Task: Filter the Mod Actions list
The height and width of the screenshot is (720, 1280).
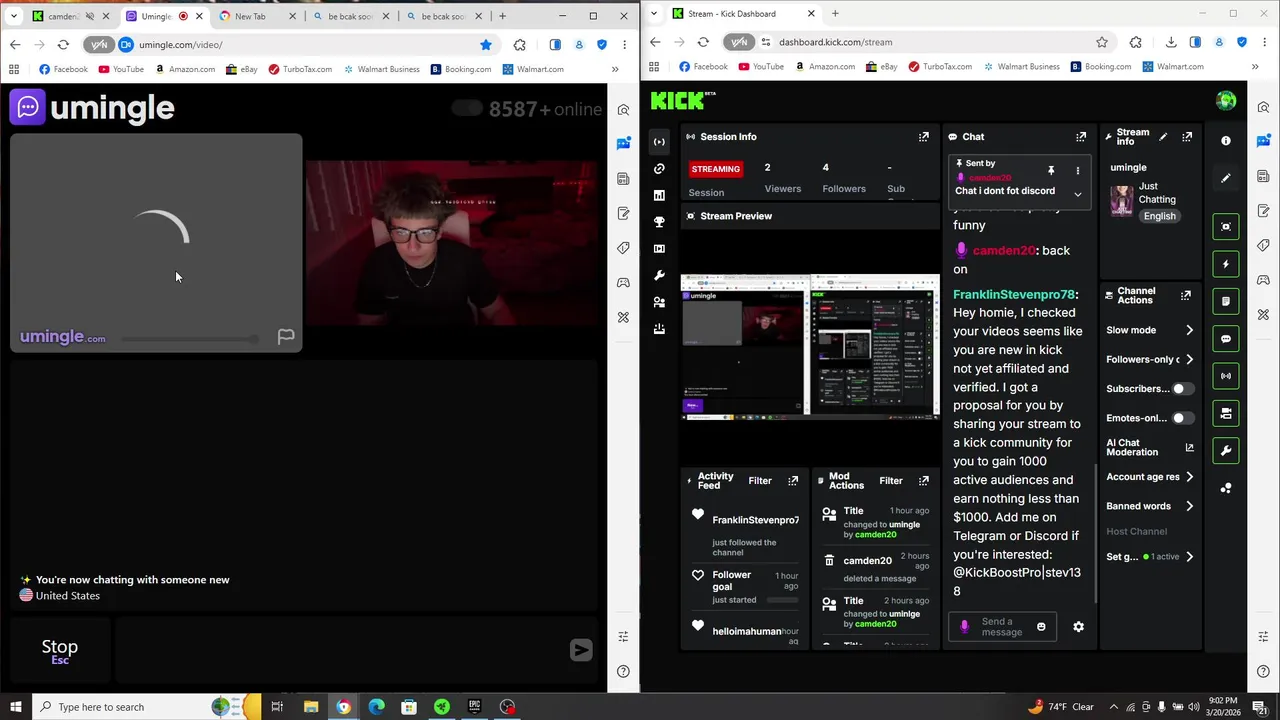Action: pos(890,481)
